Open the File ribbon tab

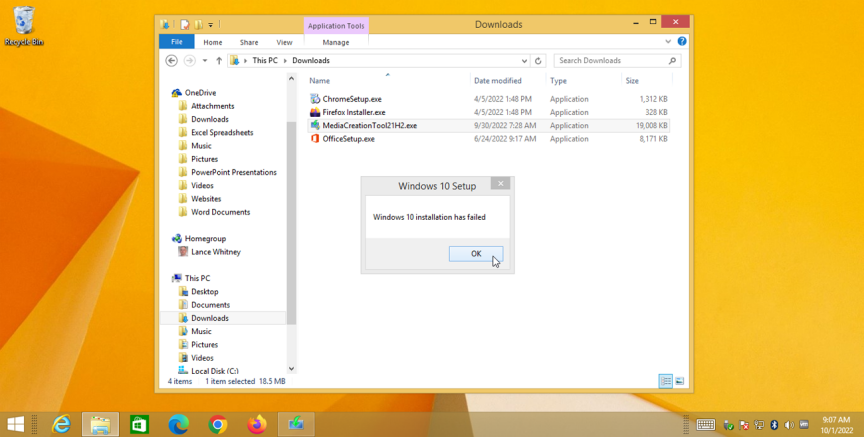coord(176,42)
